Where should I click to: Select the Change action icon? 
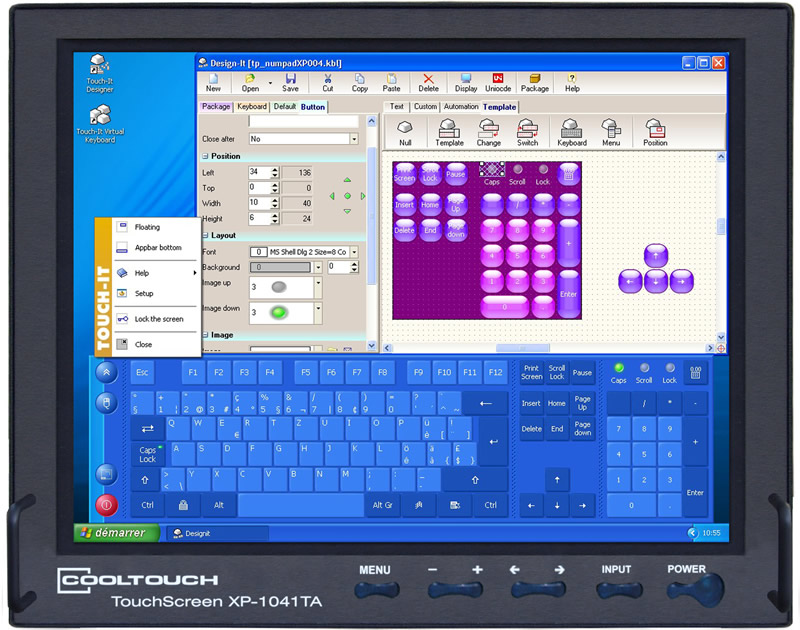[488, 133]
